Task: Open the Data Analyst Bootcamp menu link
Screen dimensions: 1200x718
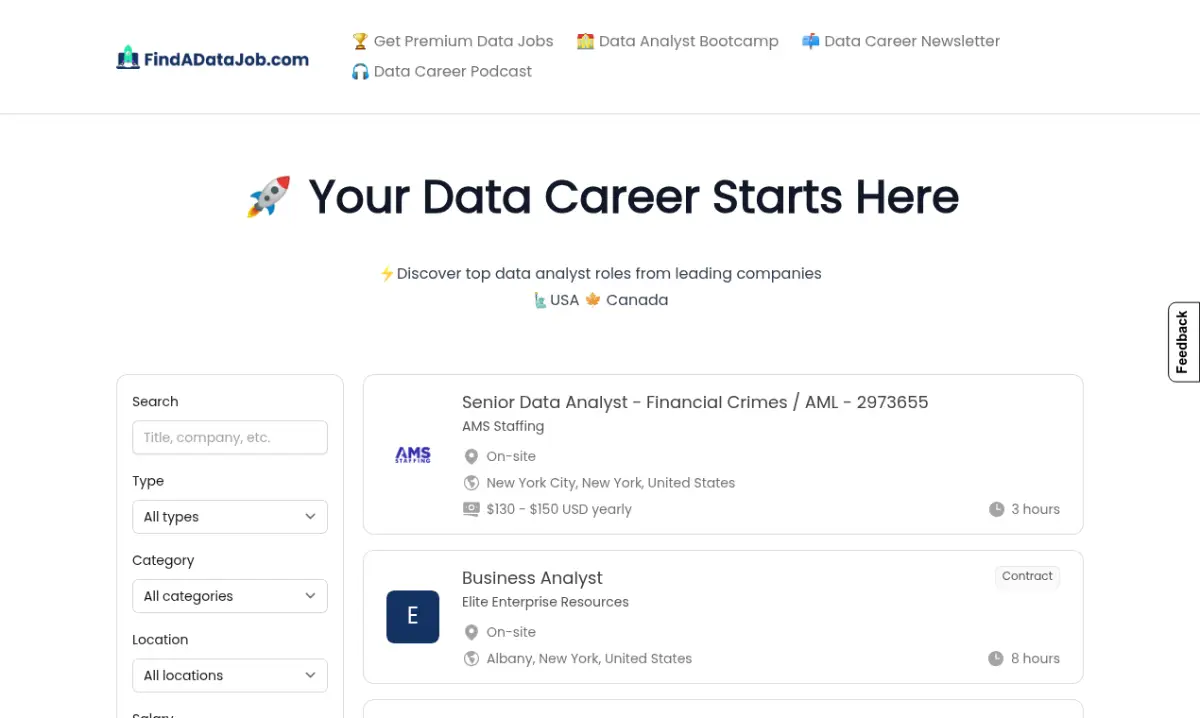Action: pyautogui.click(x=688, y=41)
